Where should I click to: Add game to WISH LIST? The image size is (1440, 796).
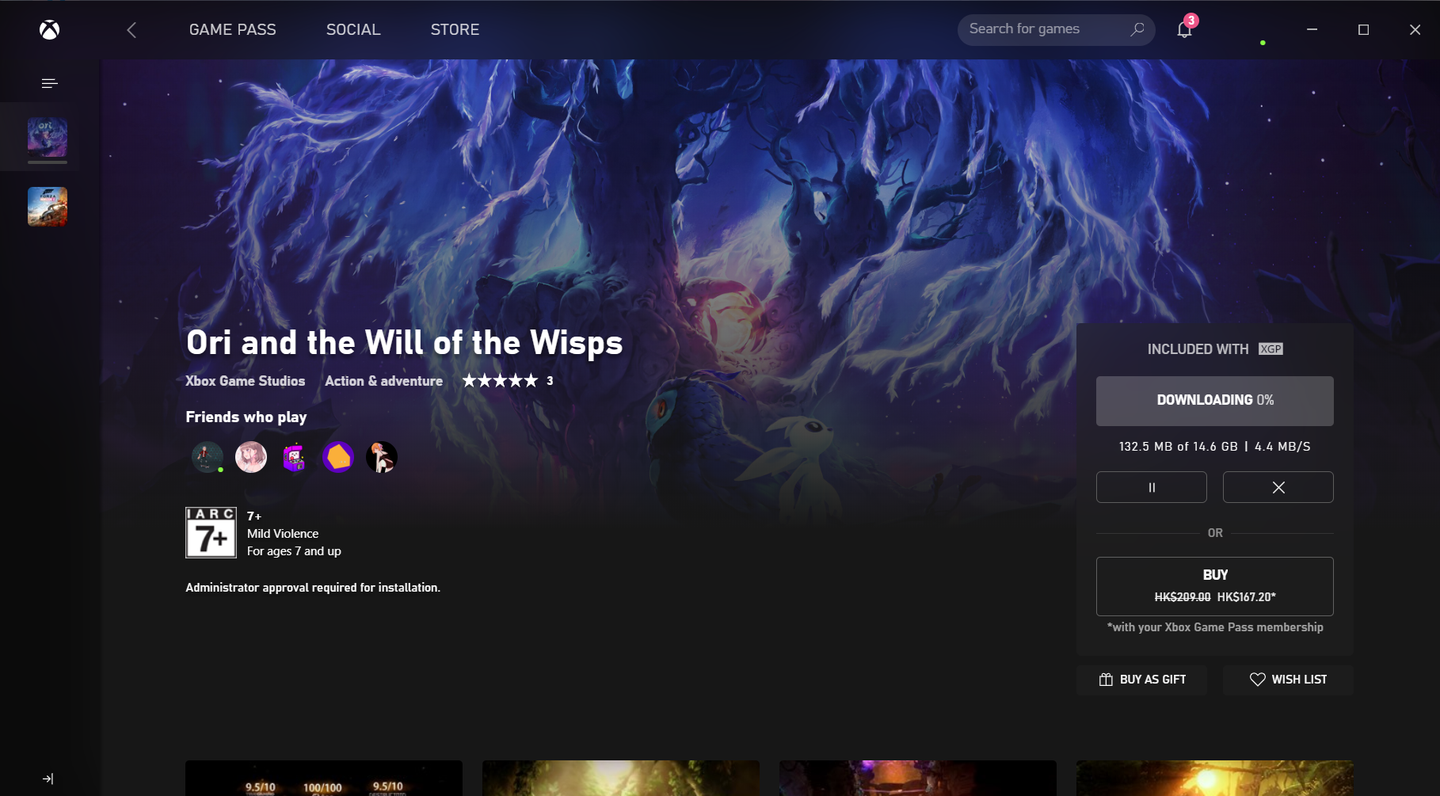[x=1288, y=680]
